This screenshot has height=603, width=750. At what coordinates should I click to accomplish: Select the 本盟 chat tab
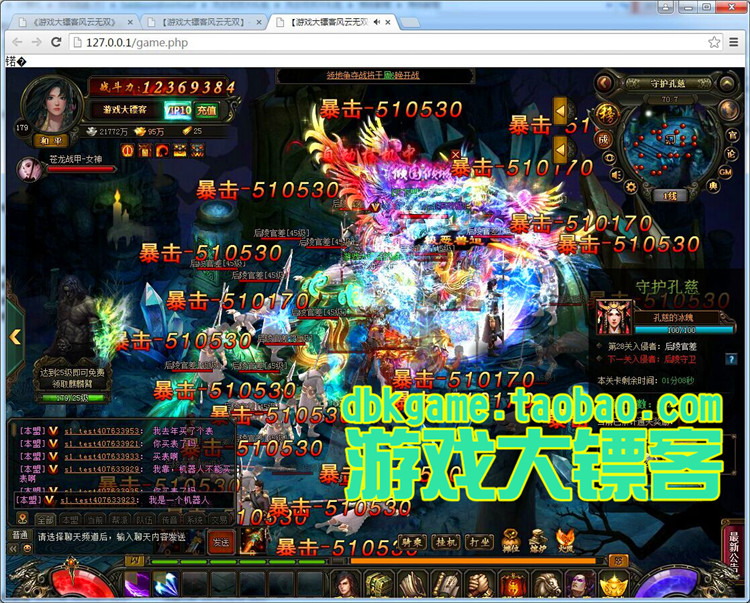[x=70, y=519]
